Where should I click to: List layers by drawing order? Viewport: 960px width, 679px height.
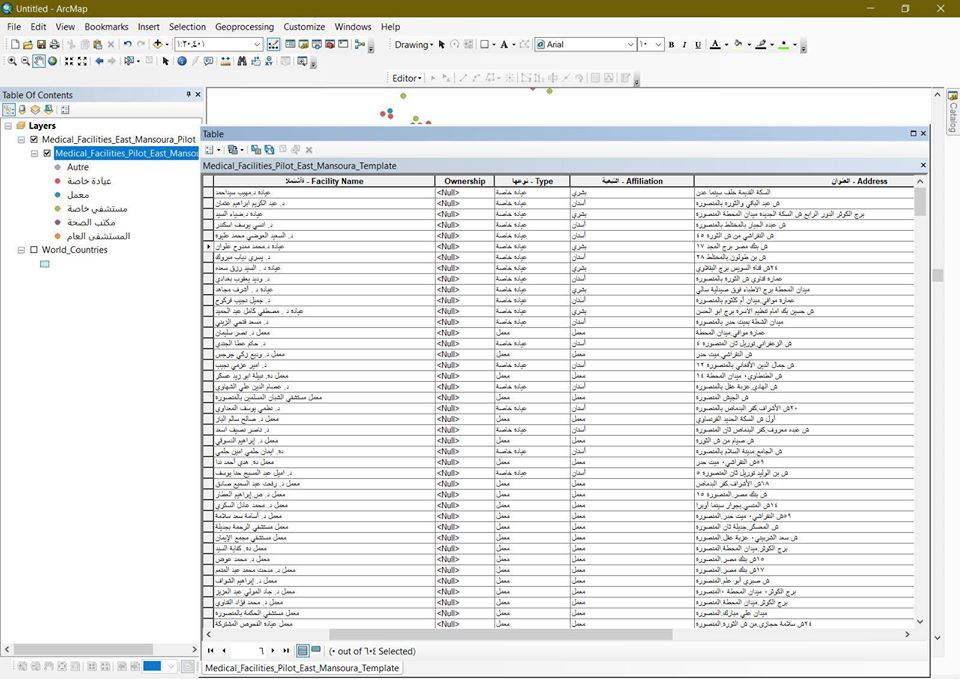tap(9, 110)
